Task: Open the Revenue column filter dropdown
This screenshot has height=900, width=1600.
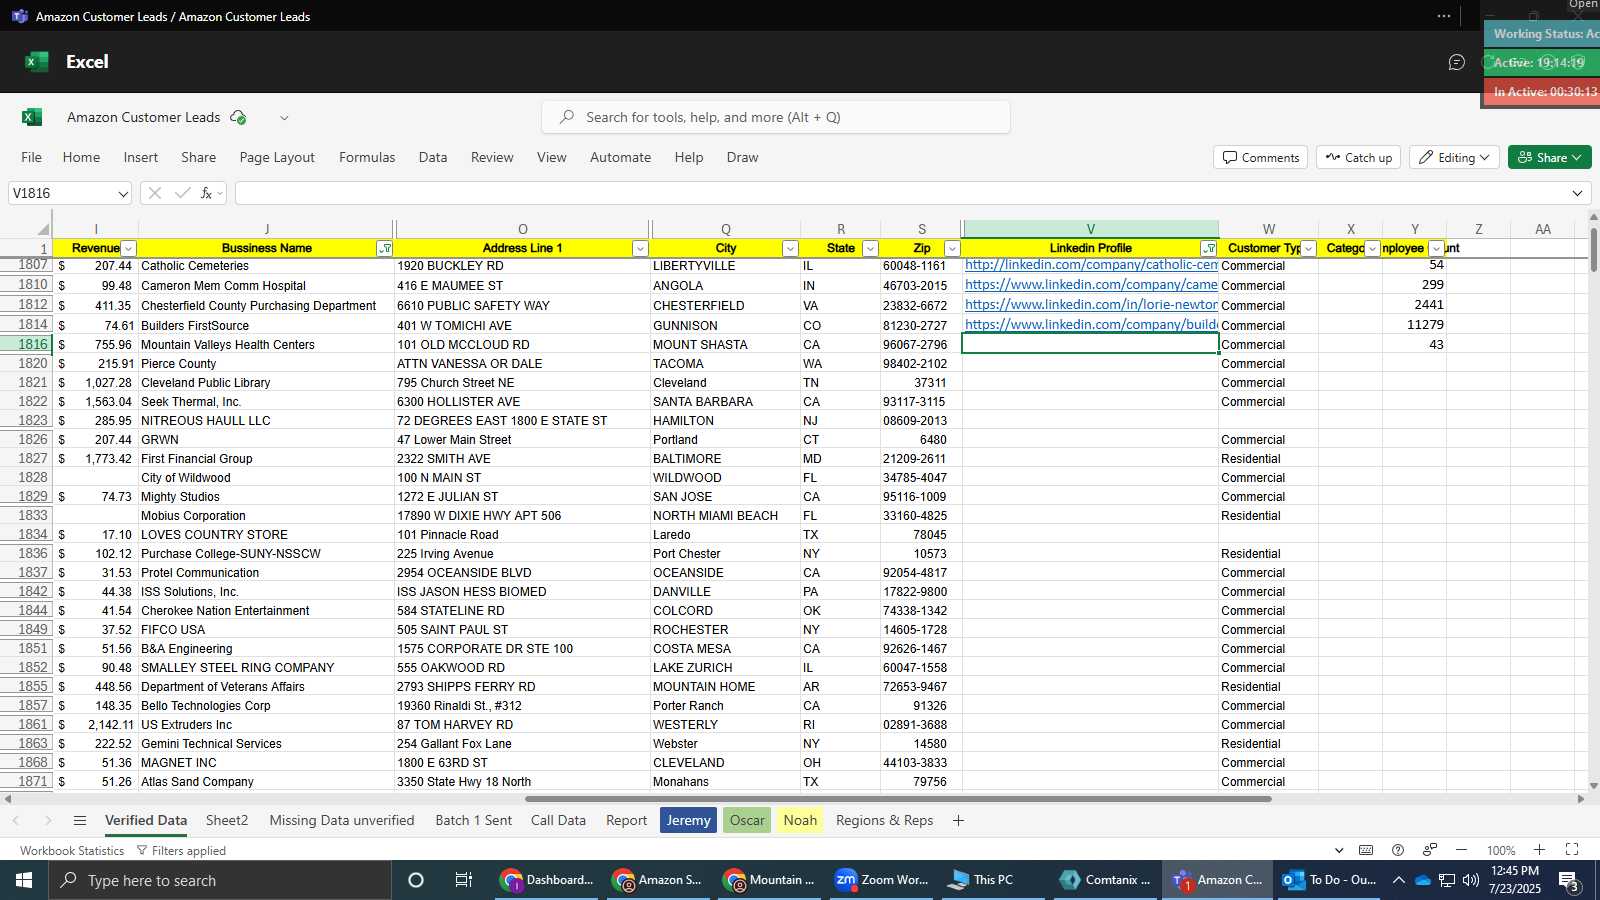Action: coord(128,249)
